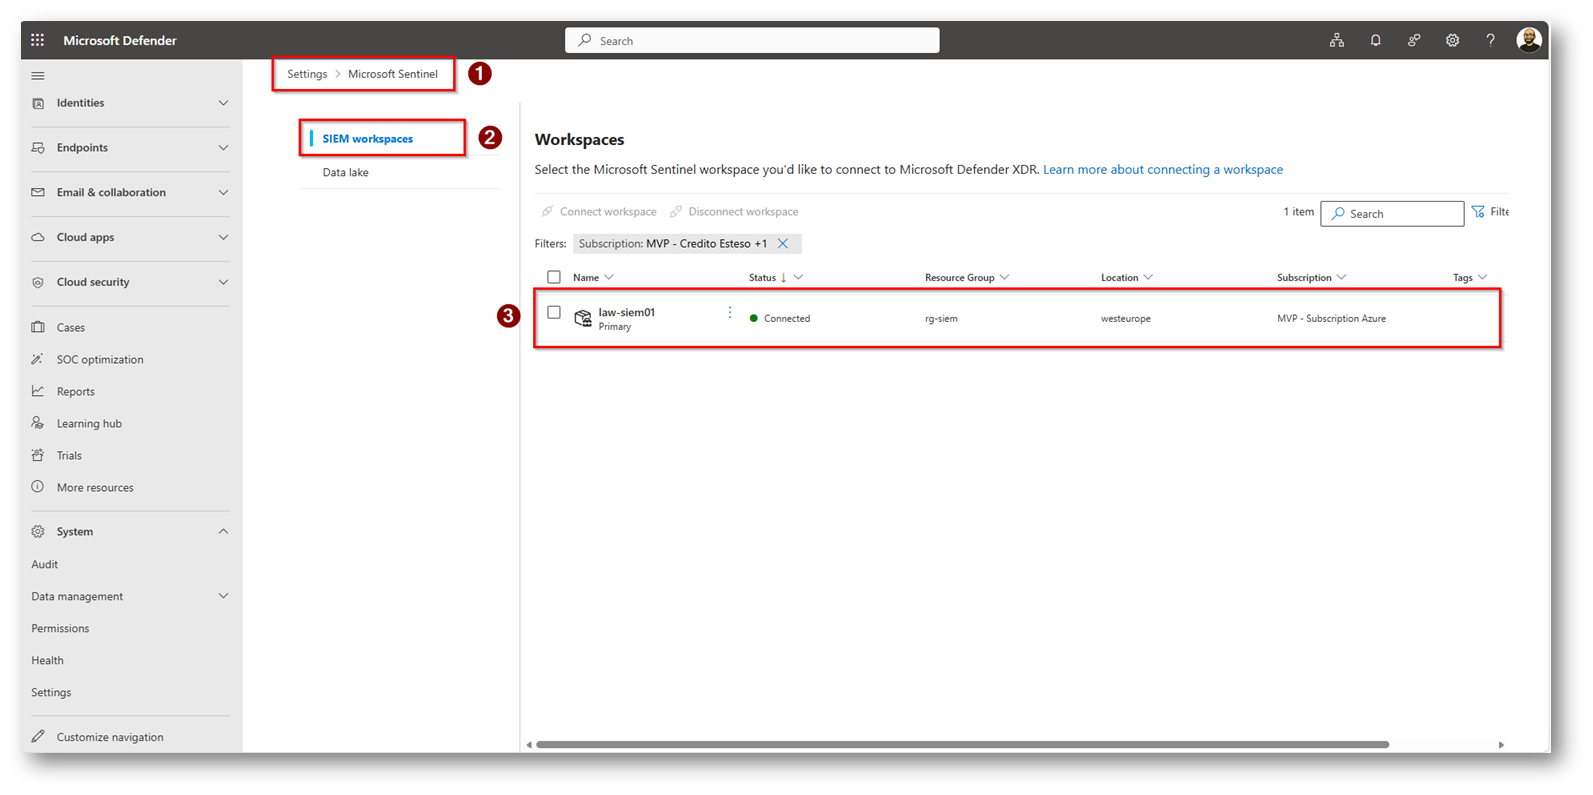Click the Learning hub icon
Screen dimensions: 1593x795
point(38,423)
